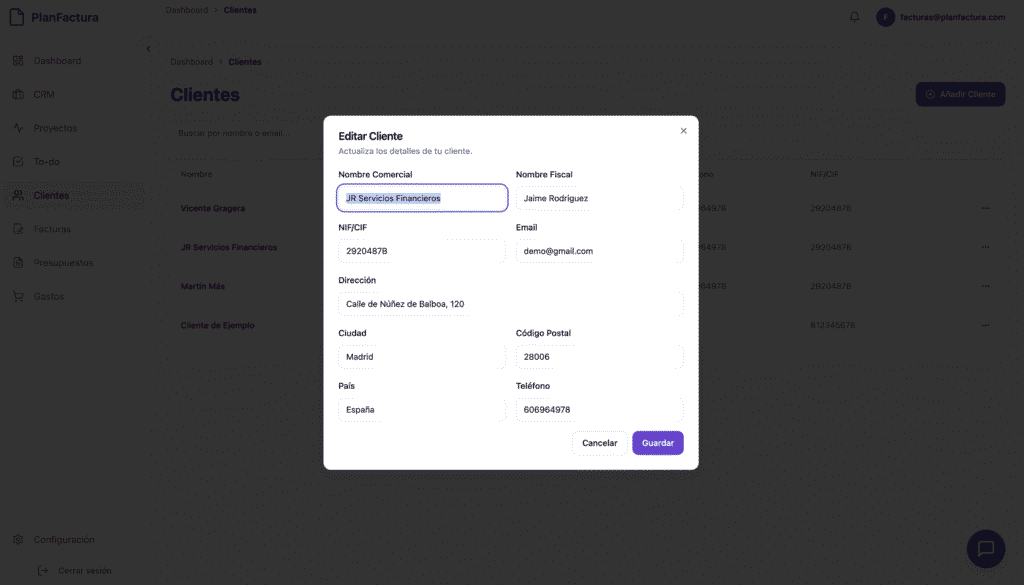Open the To-do sidebar item
Viewport: 1024px width, 585px height.
[47, 162]
